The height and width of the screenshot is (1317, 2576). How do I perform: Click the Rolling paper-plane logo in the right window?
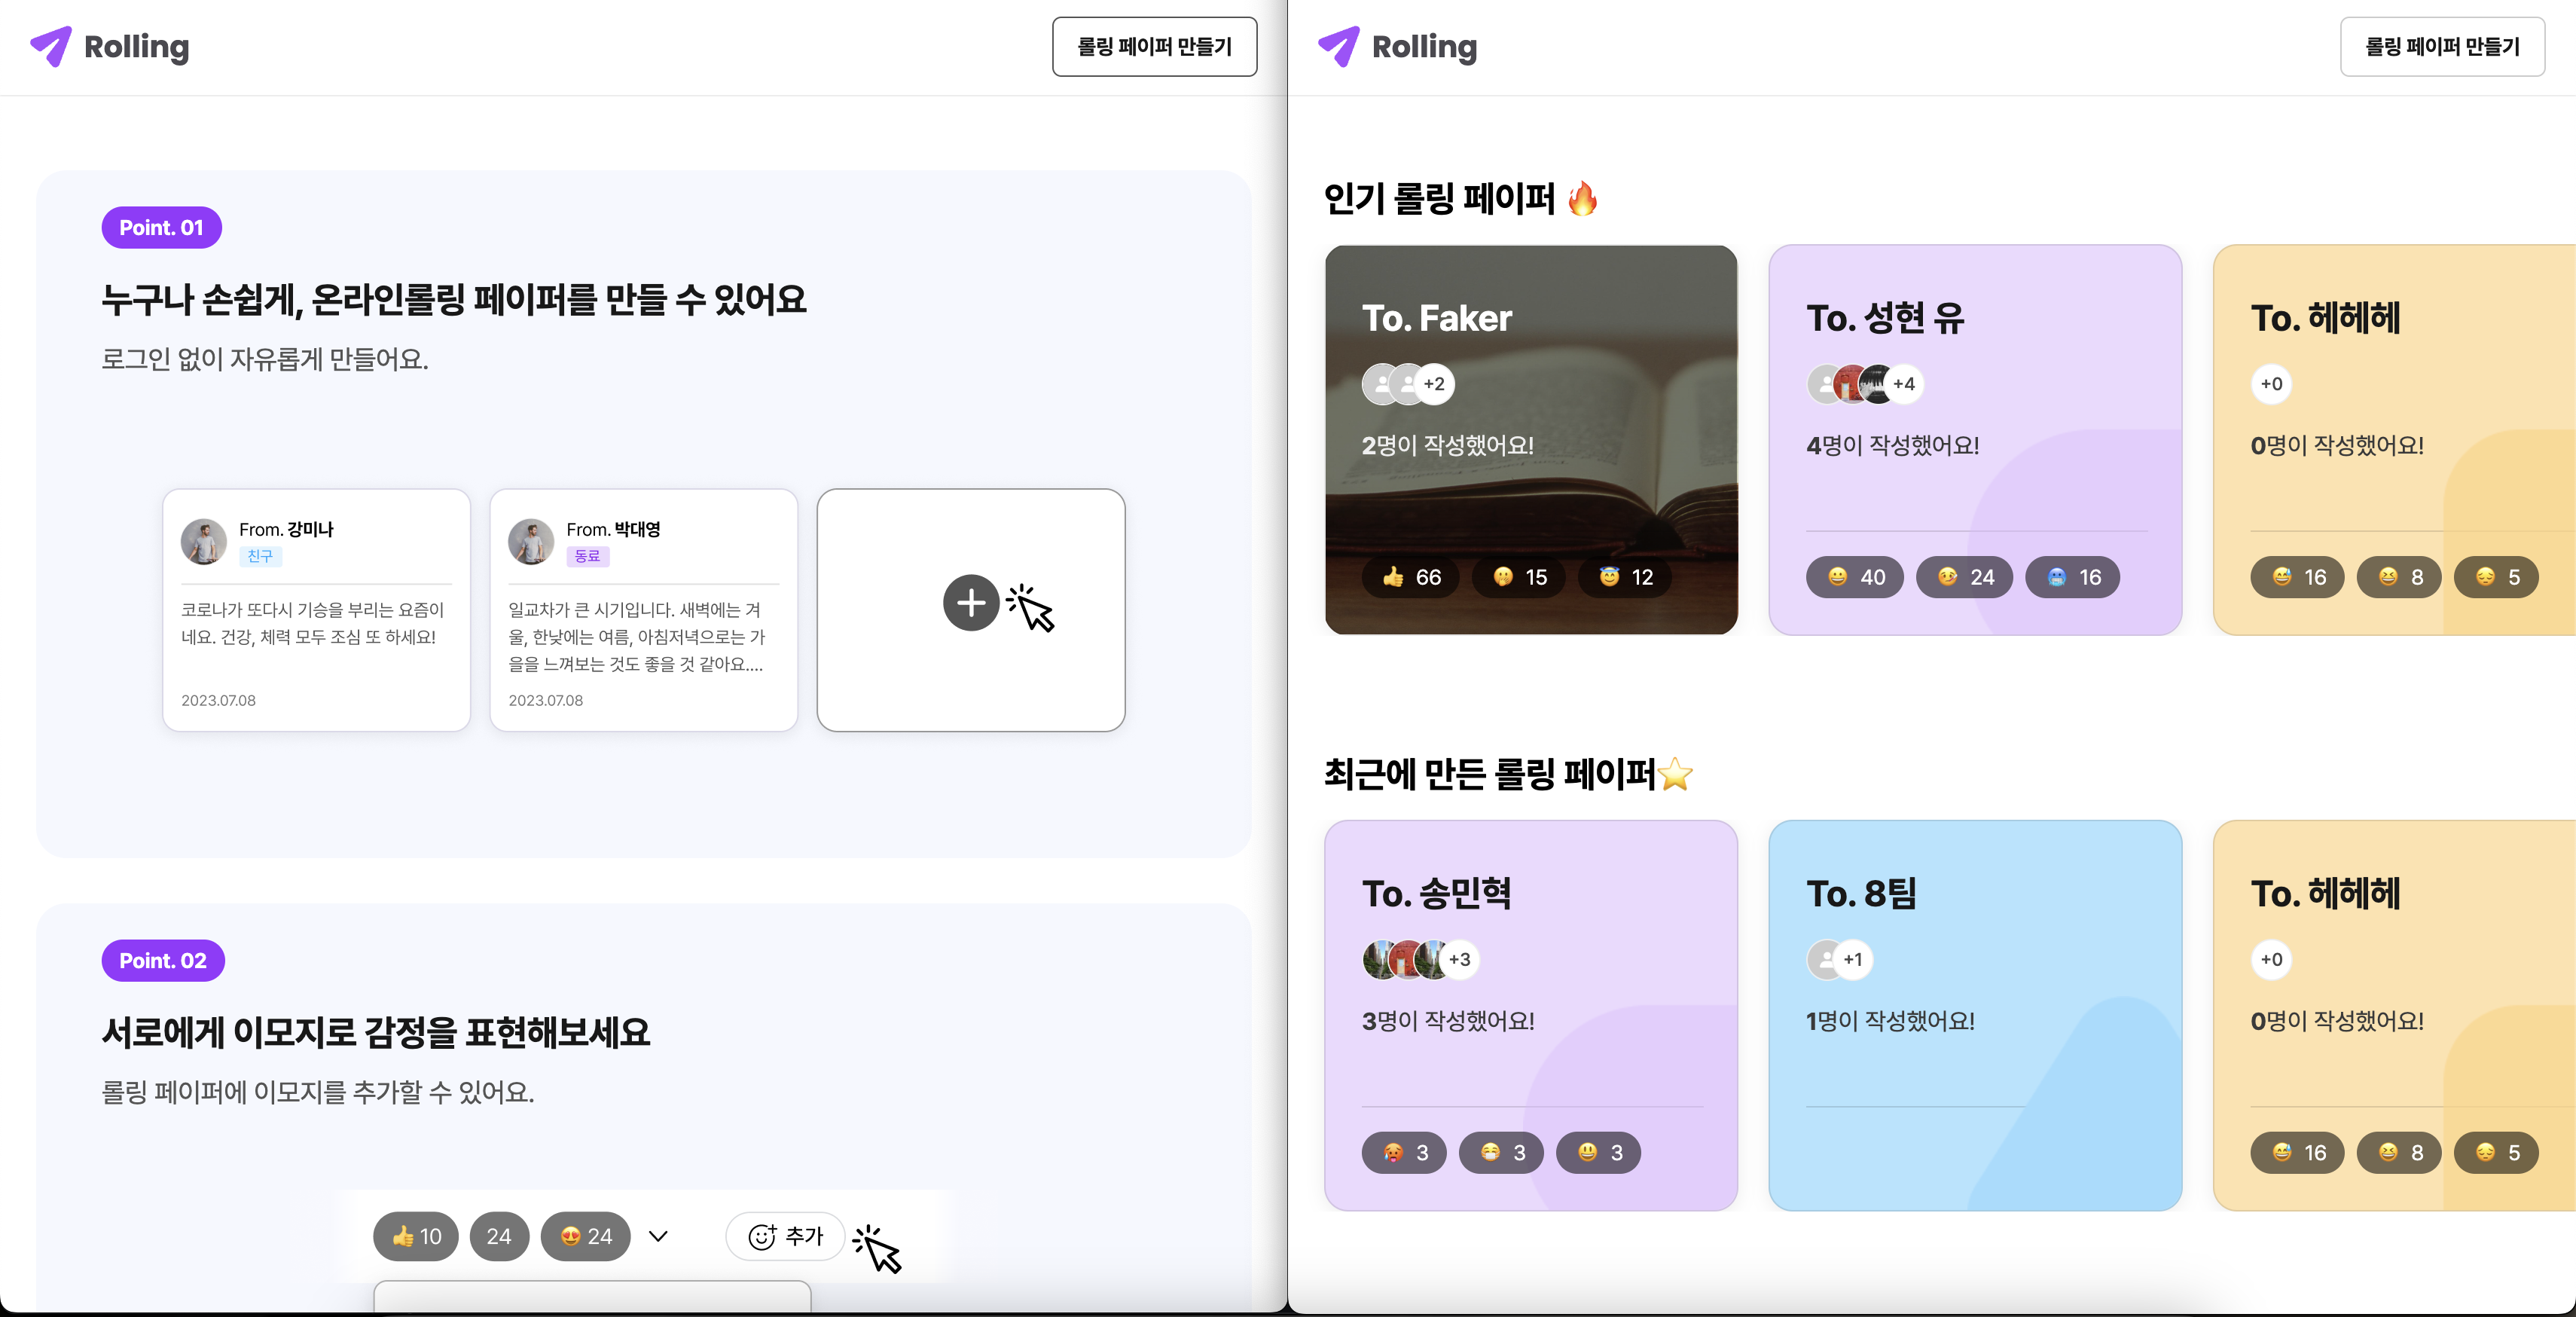[1397, 47]
